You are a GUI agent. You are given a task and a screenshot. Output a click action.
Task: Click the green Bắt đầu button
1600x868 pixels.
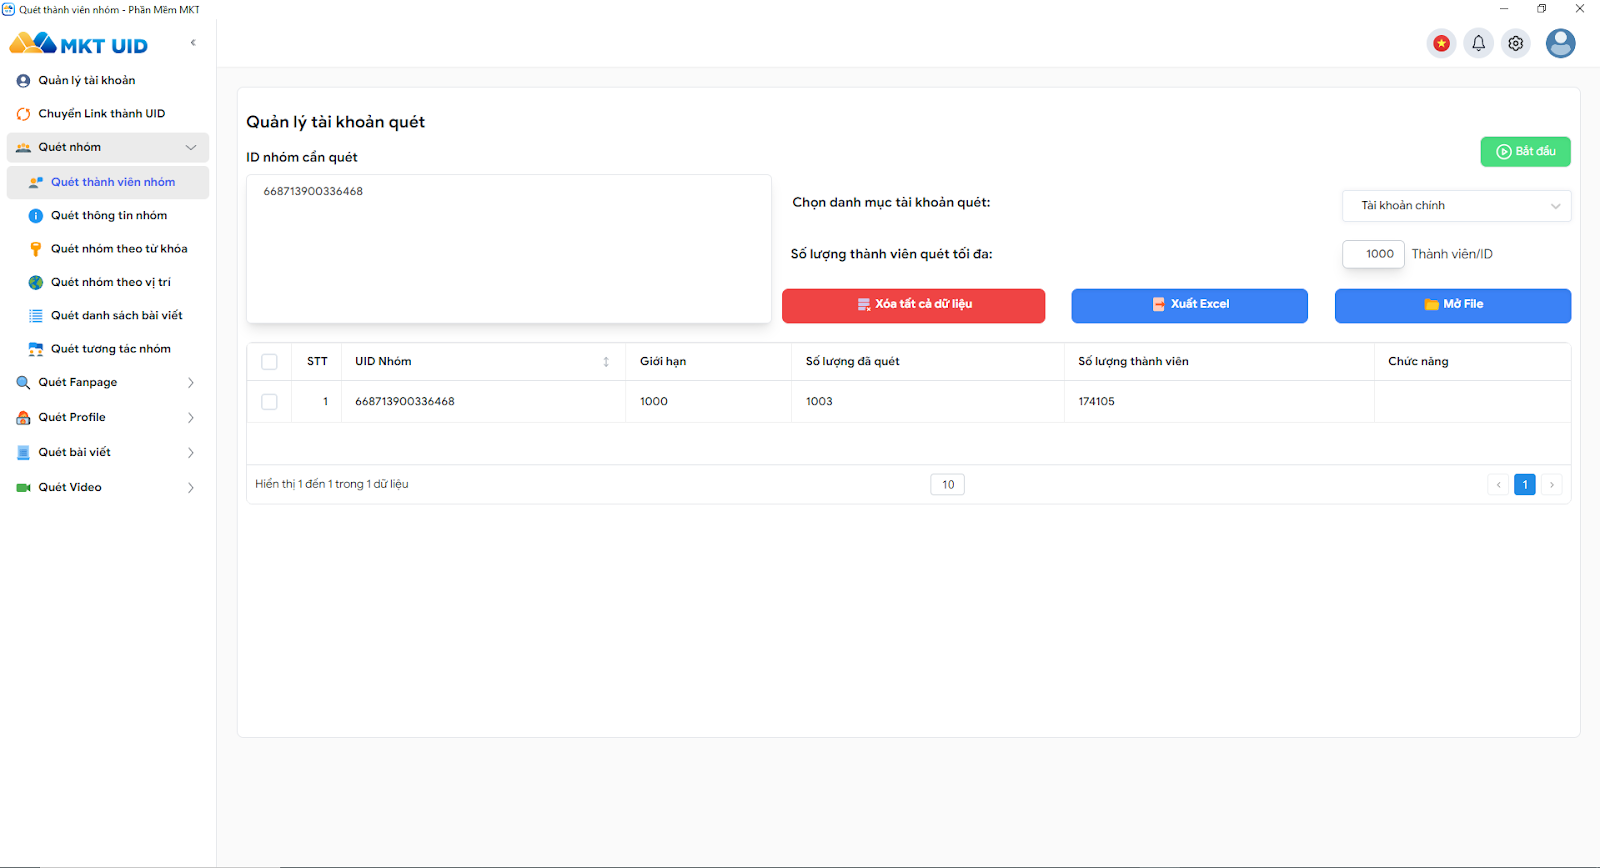tap(1525, 152)
